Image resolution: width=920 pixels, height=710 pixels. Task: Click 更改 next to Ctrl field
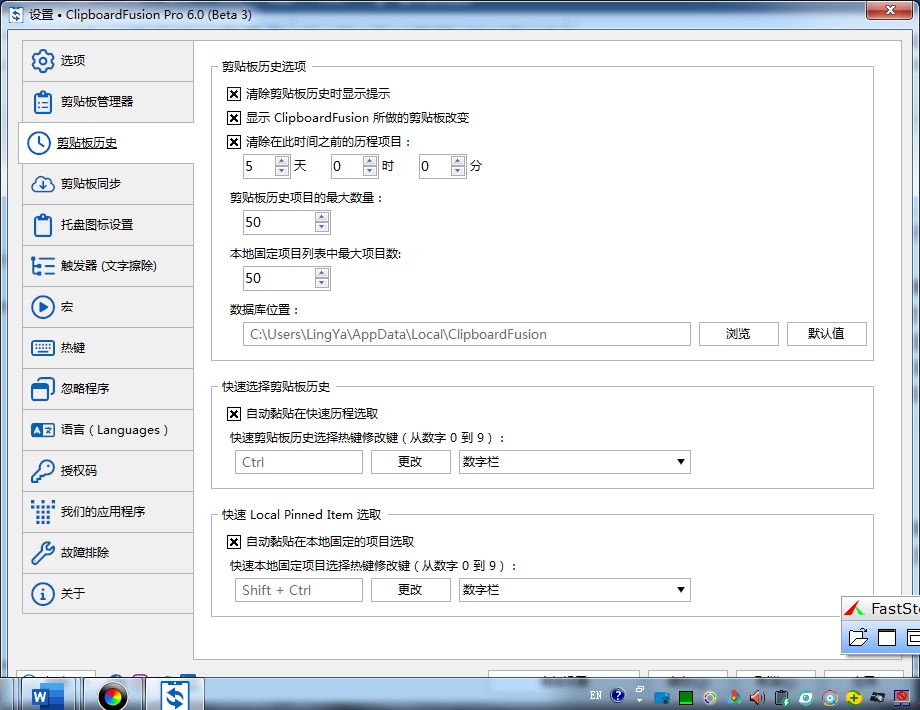pos(410,462)
